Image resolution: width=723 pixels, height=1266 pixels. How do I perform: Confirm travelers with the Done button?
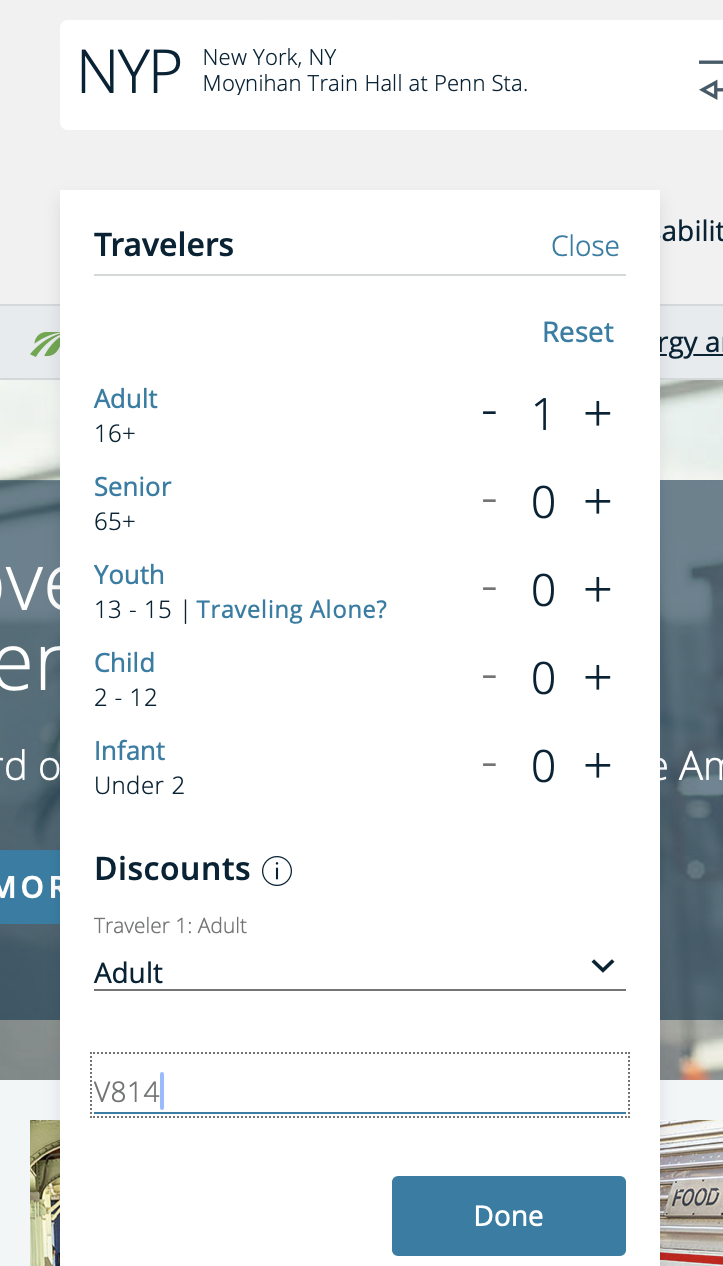(508, 1215)
